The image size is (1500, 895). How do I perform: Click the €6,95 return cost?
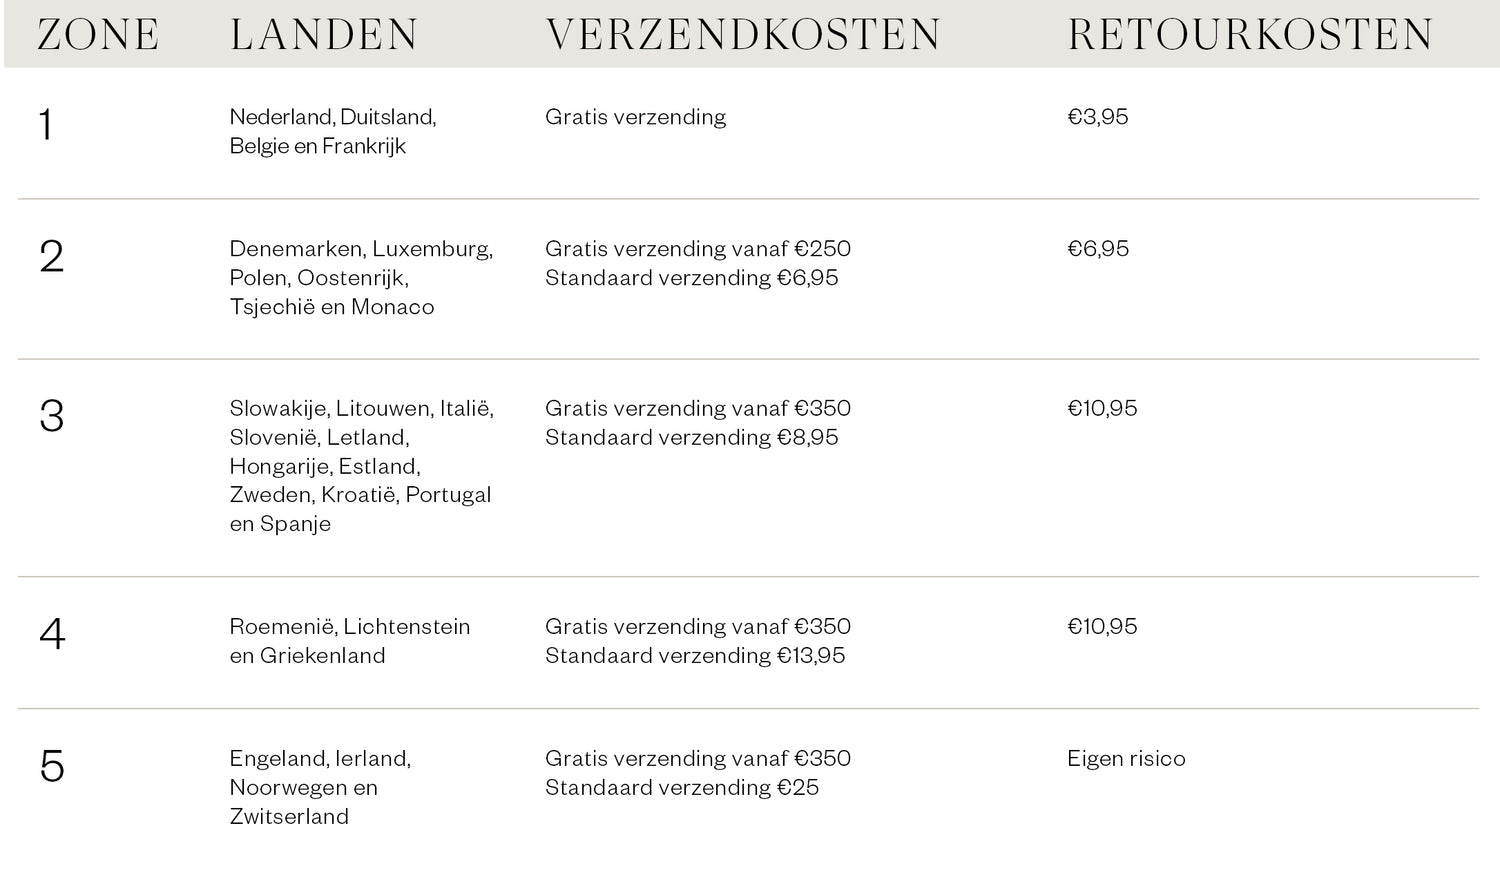(x=1098, y=249)
